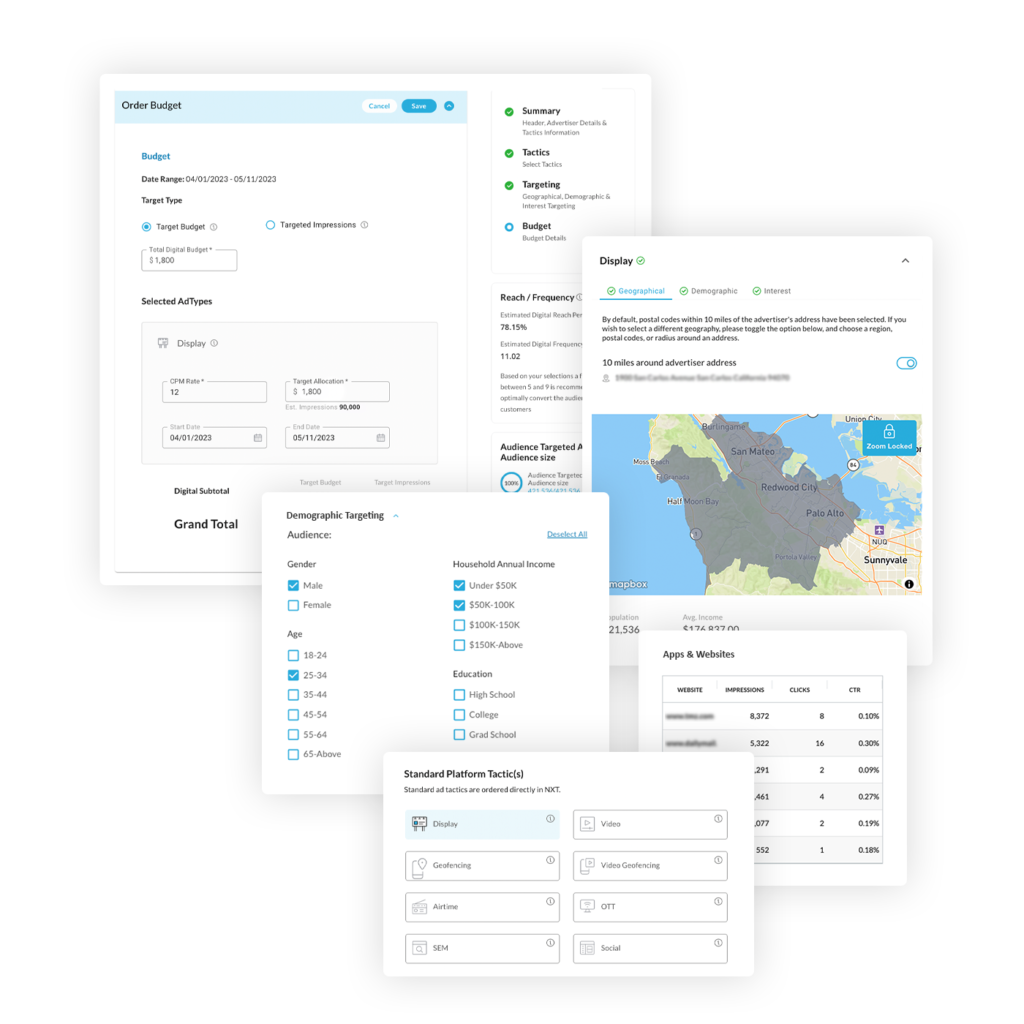
Task: Click the Save button
Action: [418, 106]
